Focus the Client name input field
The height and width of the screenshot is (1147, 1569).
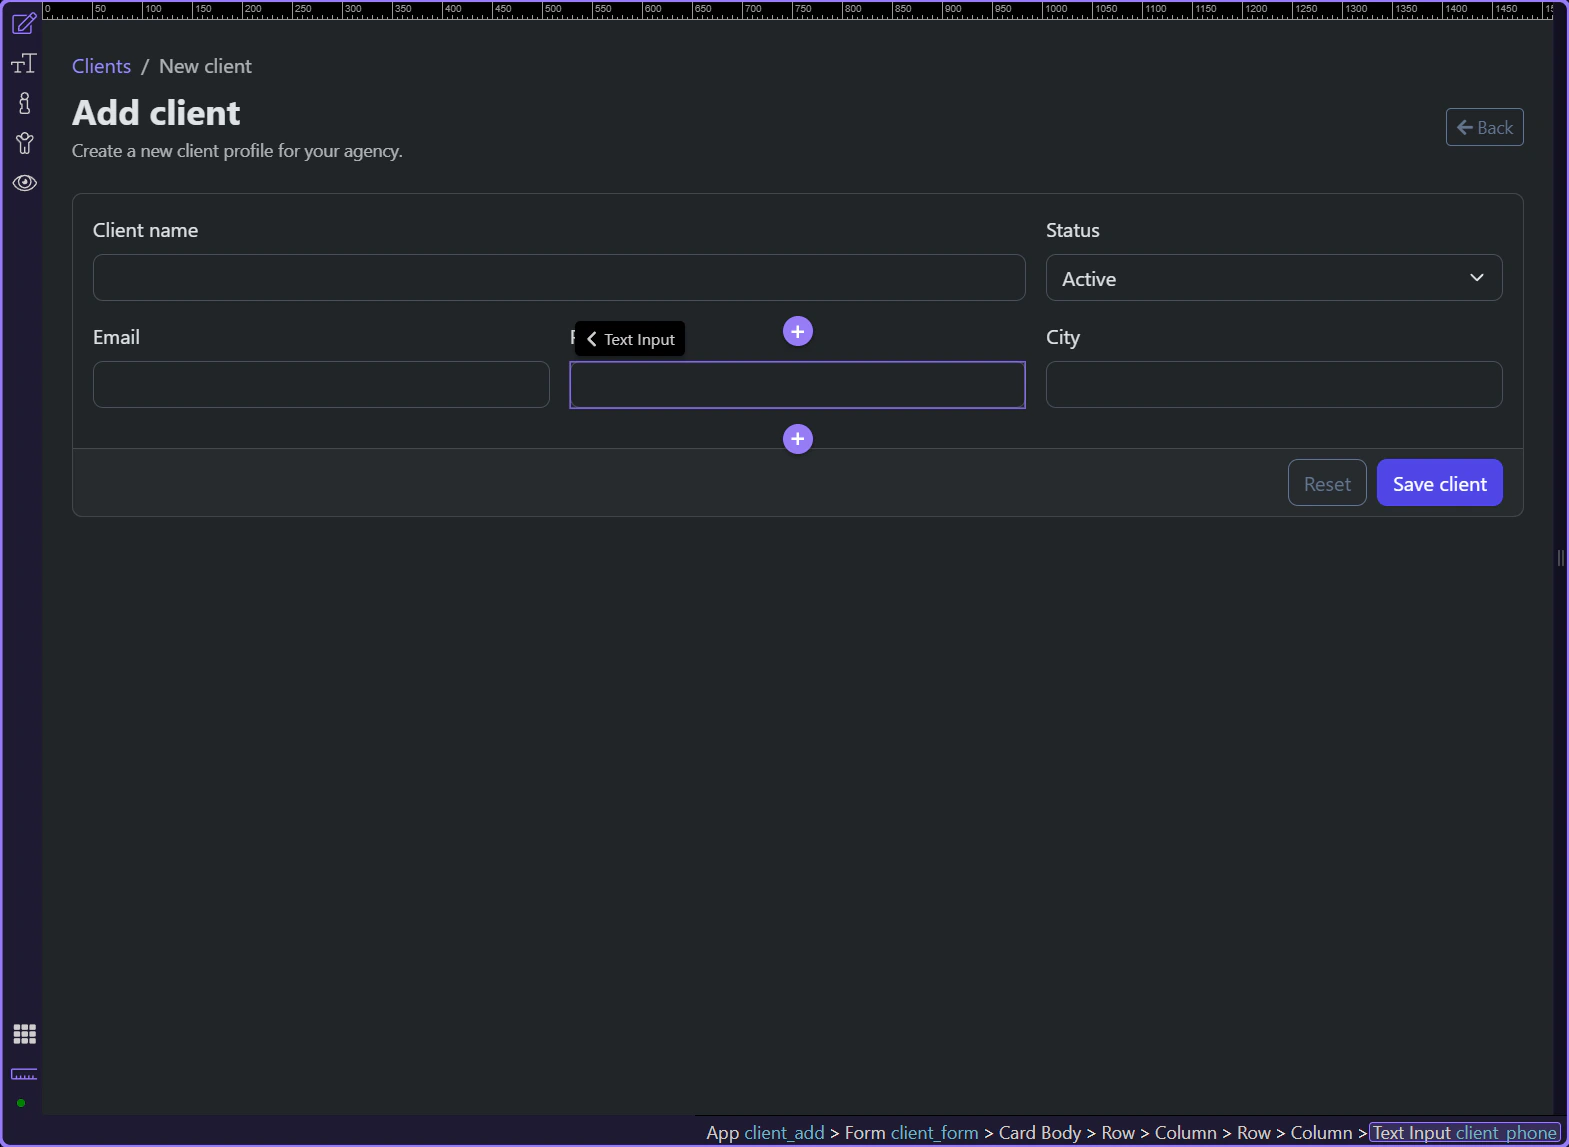point(558,277)
